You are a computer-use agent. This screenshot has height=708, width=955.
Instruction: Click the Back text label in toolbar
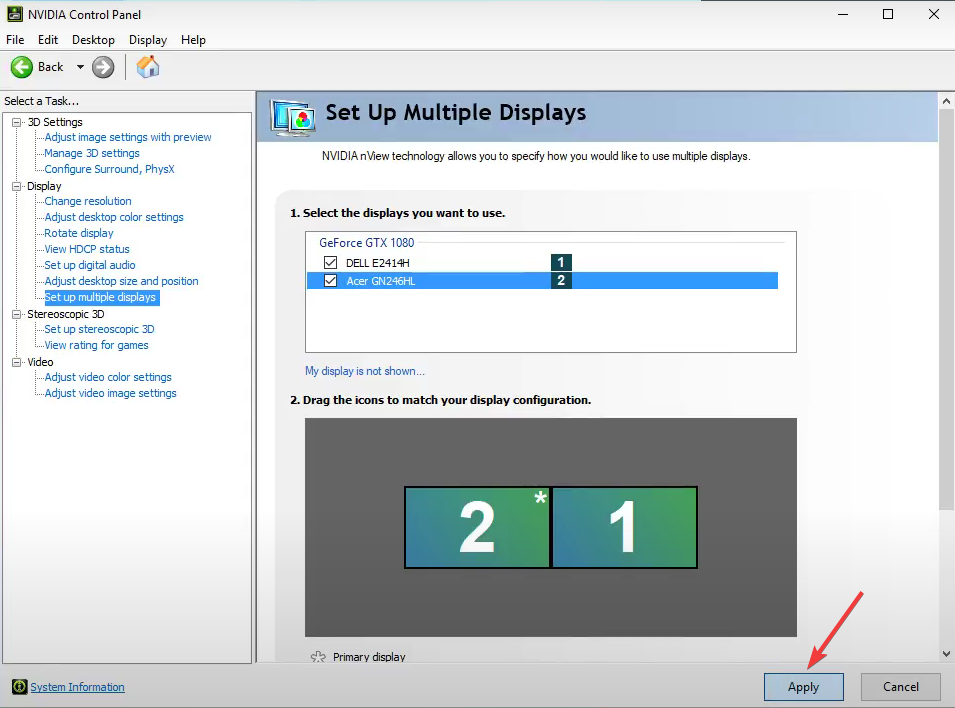coord(51,67)
